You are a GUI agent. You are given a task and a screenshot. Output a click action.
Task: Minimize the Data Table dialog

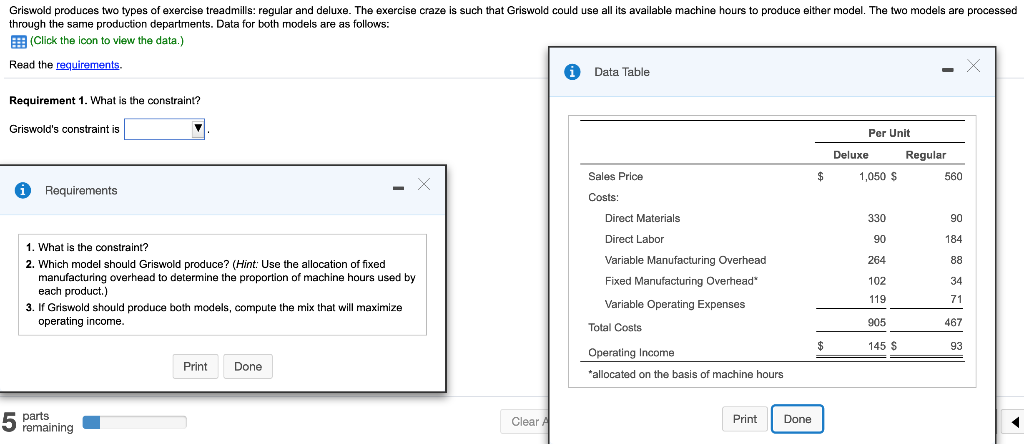coord(948,71)
